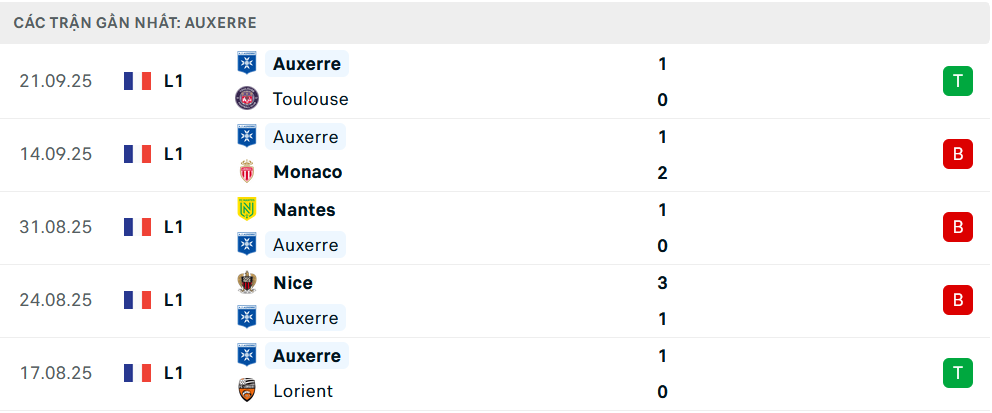This screenshot has width=992, height=413.
Task: Click the Lorient club crest icon
Action: click(x=245, y=391)
